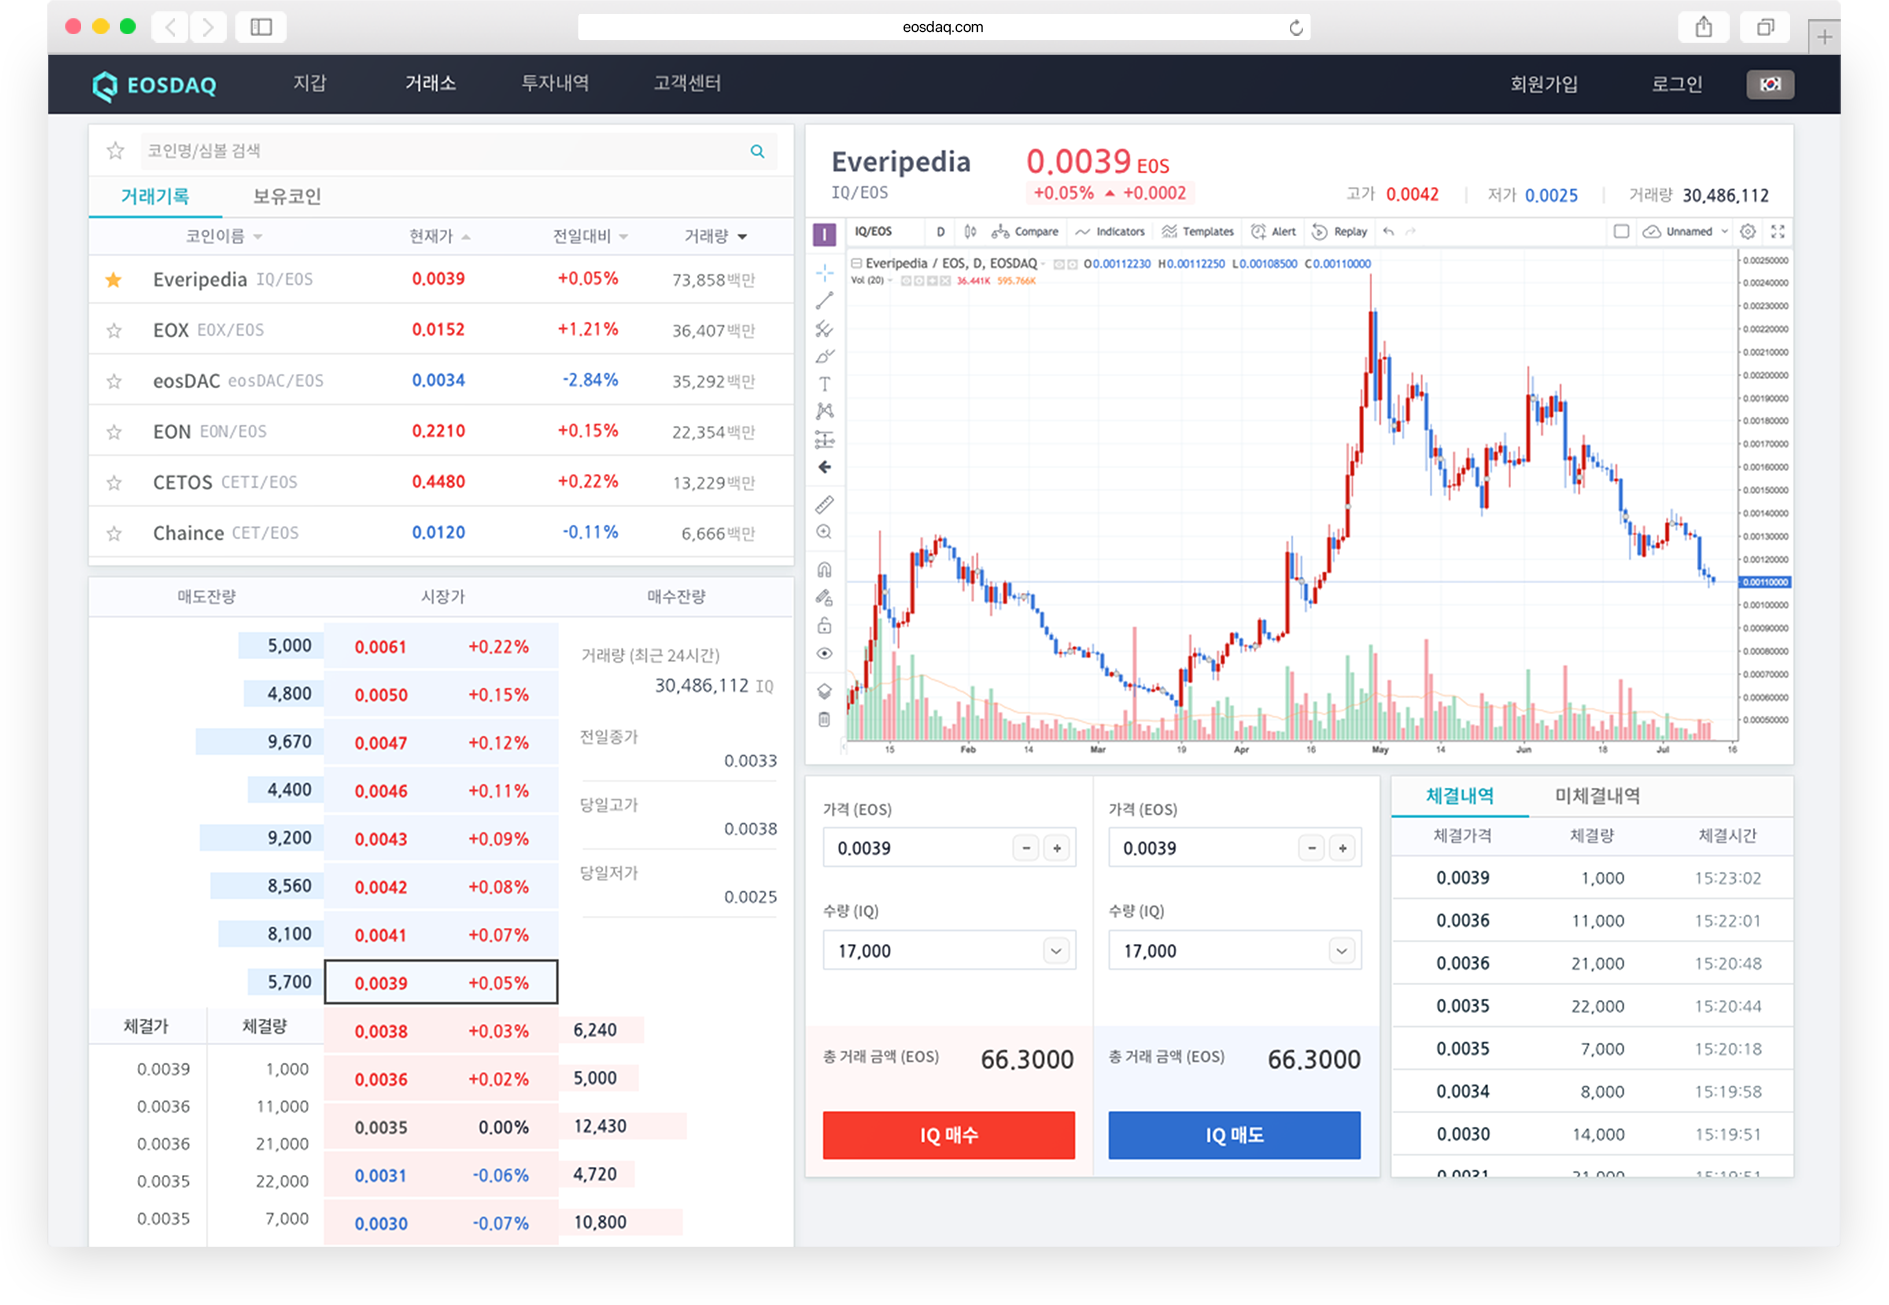
Task: Open 고객센터 menu in navigation
Action: 687,84
